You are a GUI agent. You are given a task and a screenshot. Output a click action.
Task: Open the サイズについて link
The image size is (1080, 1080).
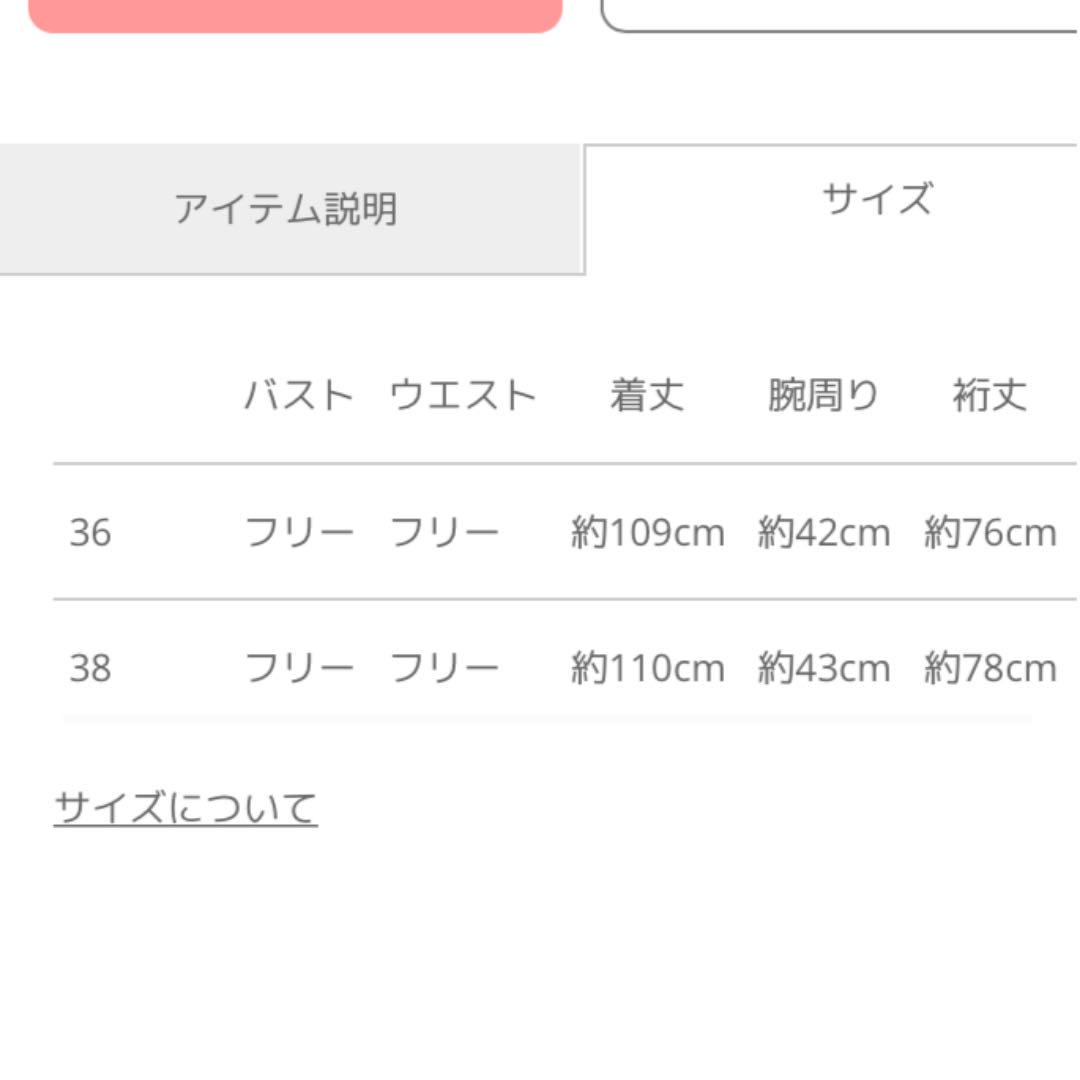(185, 807)
